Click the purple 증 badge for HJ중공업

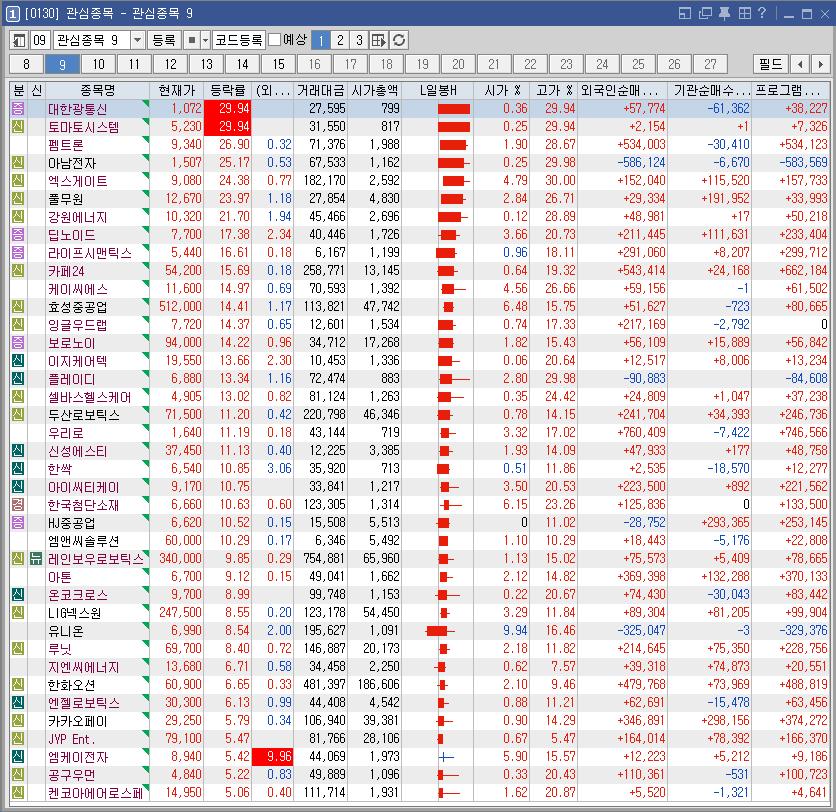click(x=18, y=522)
